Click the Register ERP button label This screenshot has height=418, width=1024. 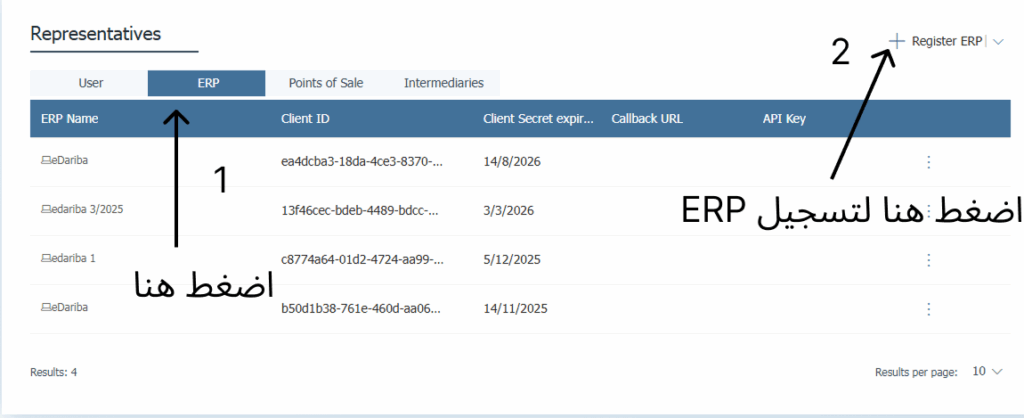pyautogui.click(x=946, y=41)
